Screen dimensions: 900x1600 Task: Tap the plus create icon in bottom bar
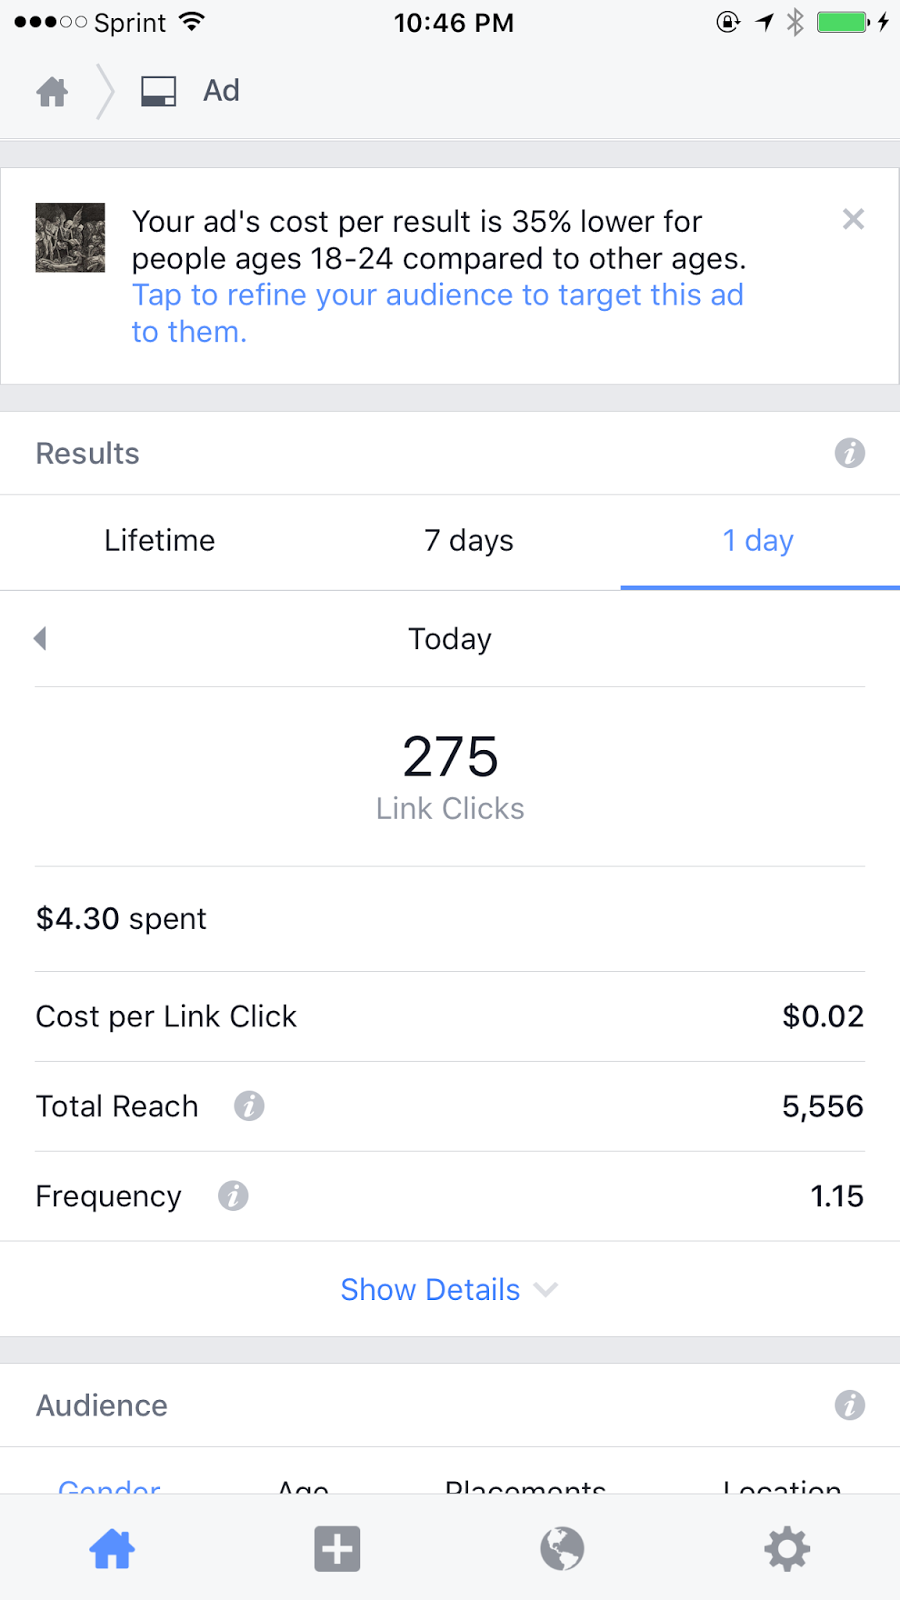click(337, 1549)
